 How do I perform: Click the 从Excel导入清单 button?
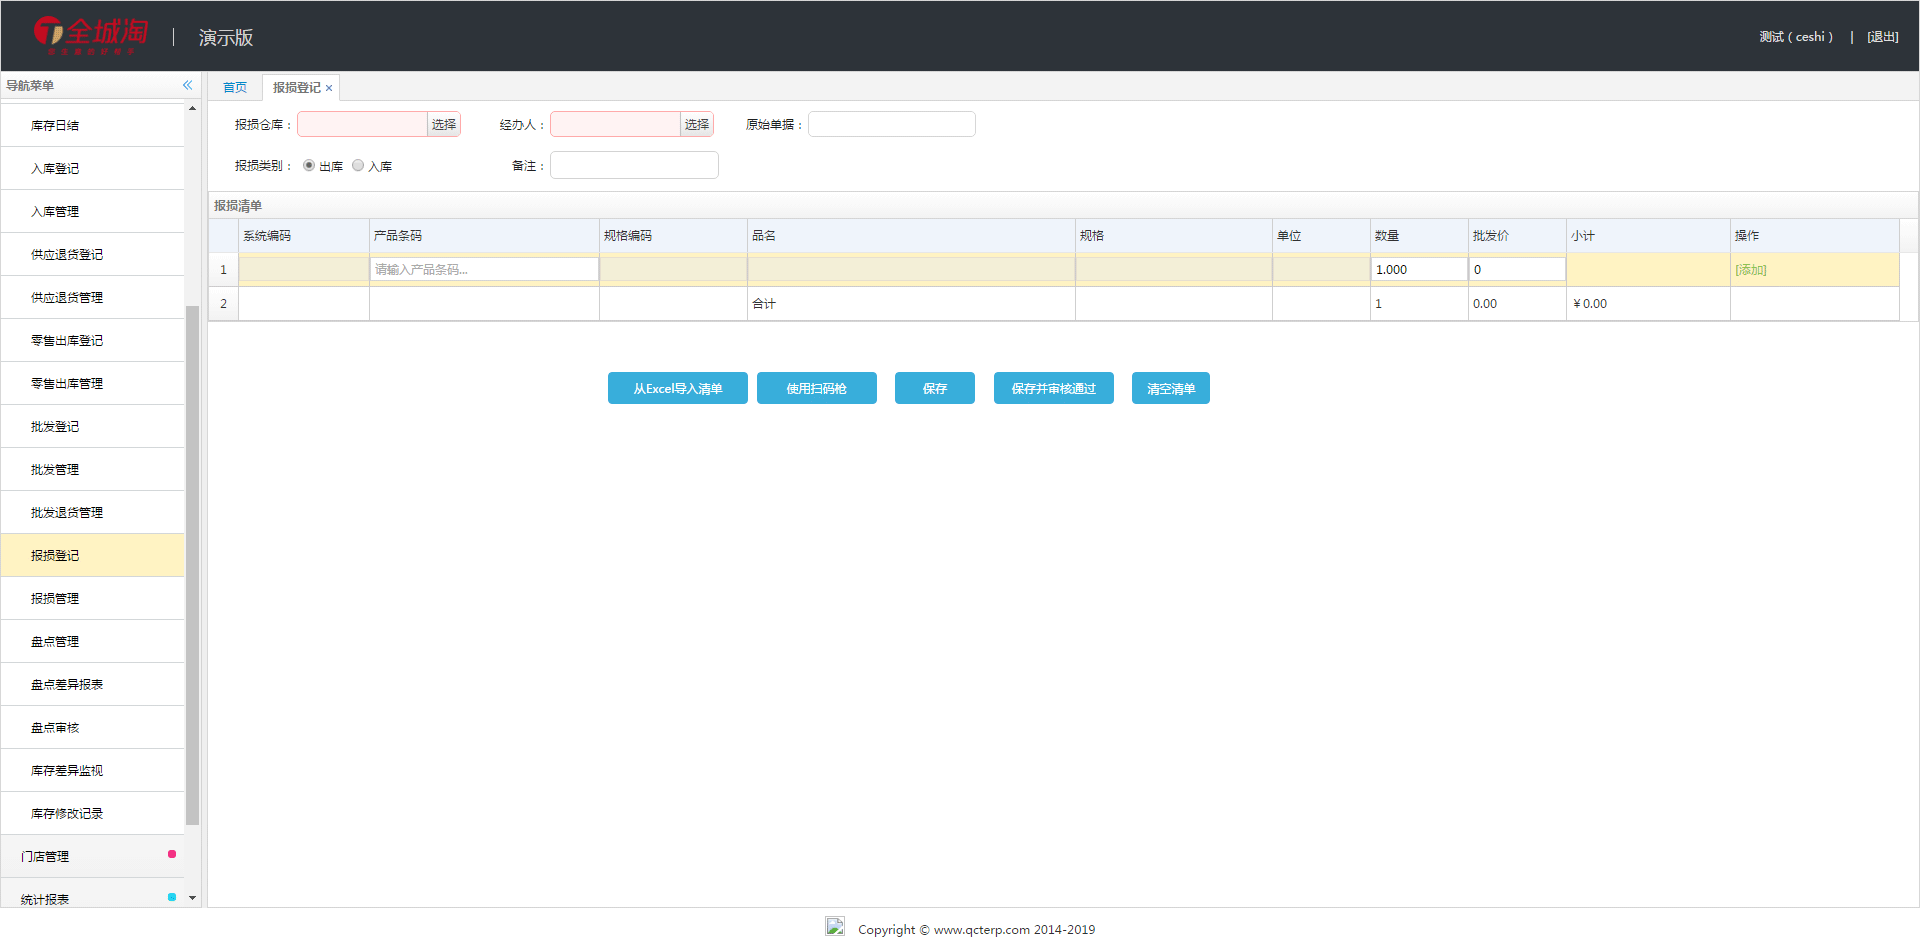point(677,388)
